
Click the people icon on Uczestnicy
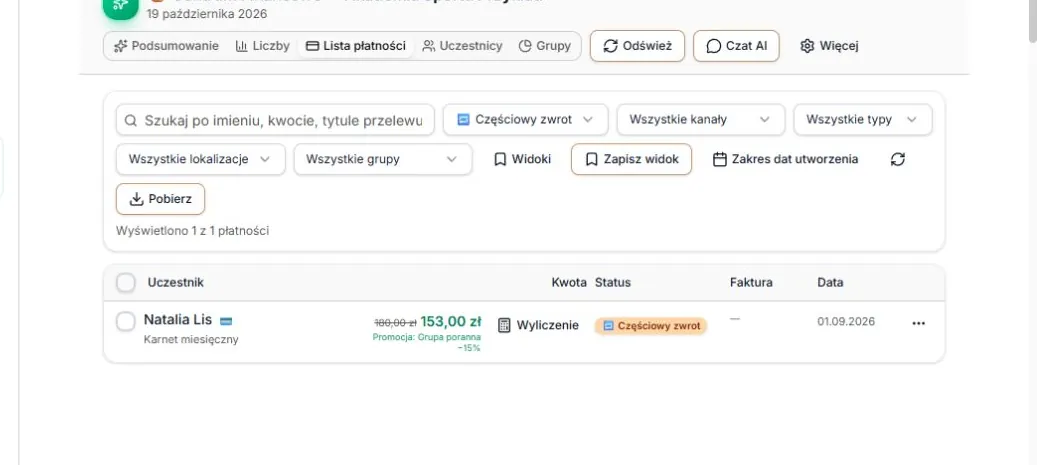click(429, 46)
